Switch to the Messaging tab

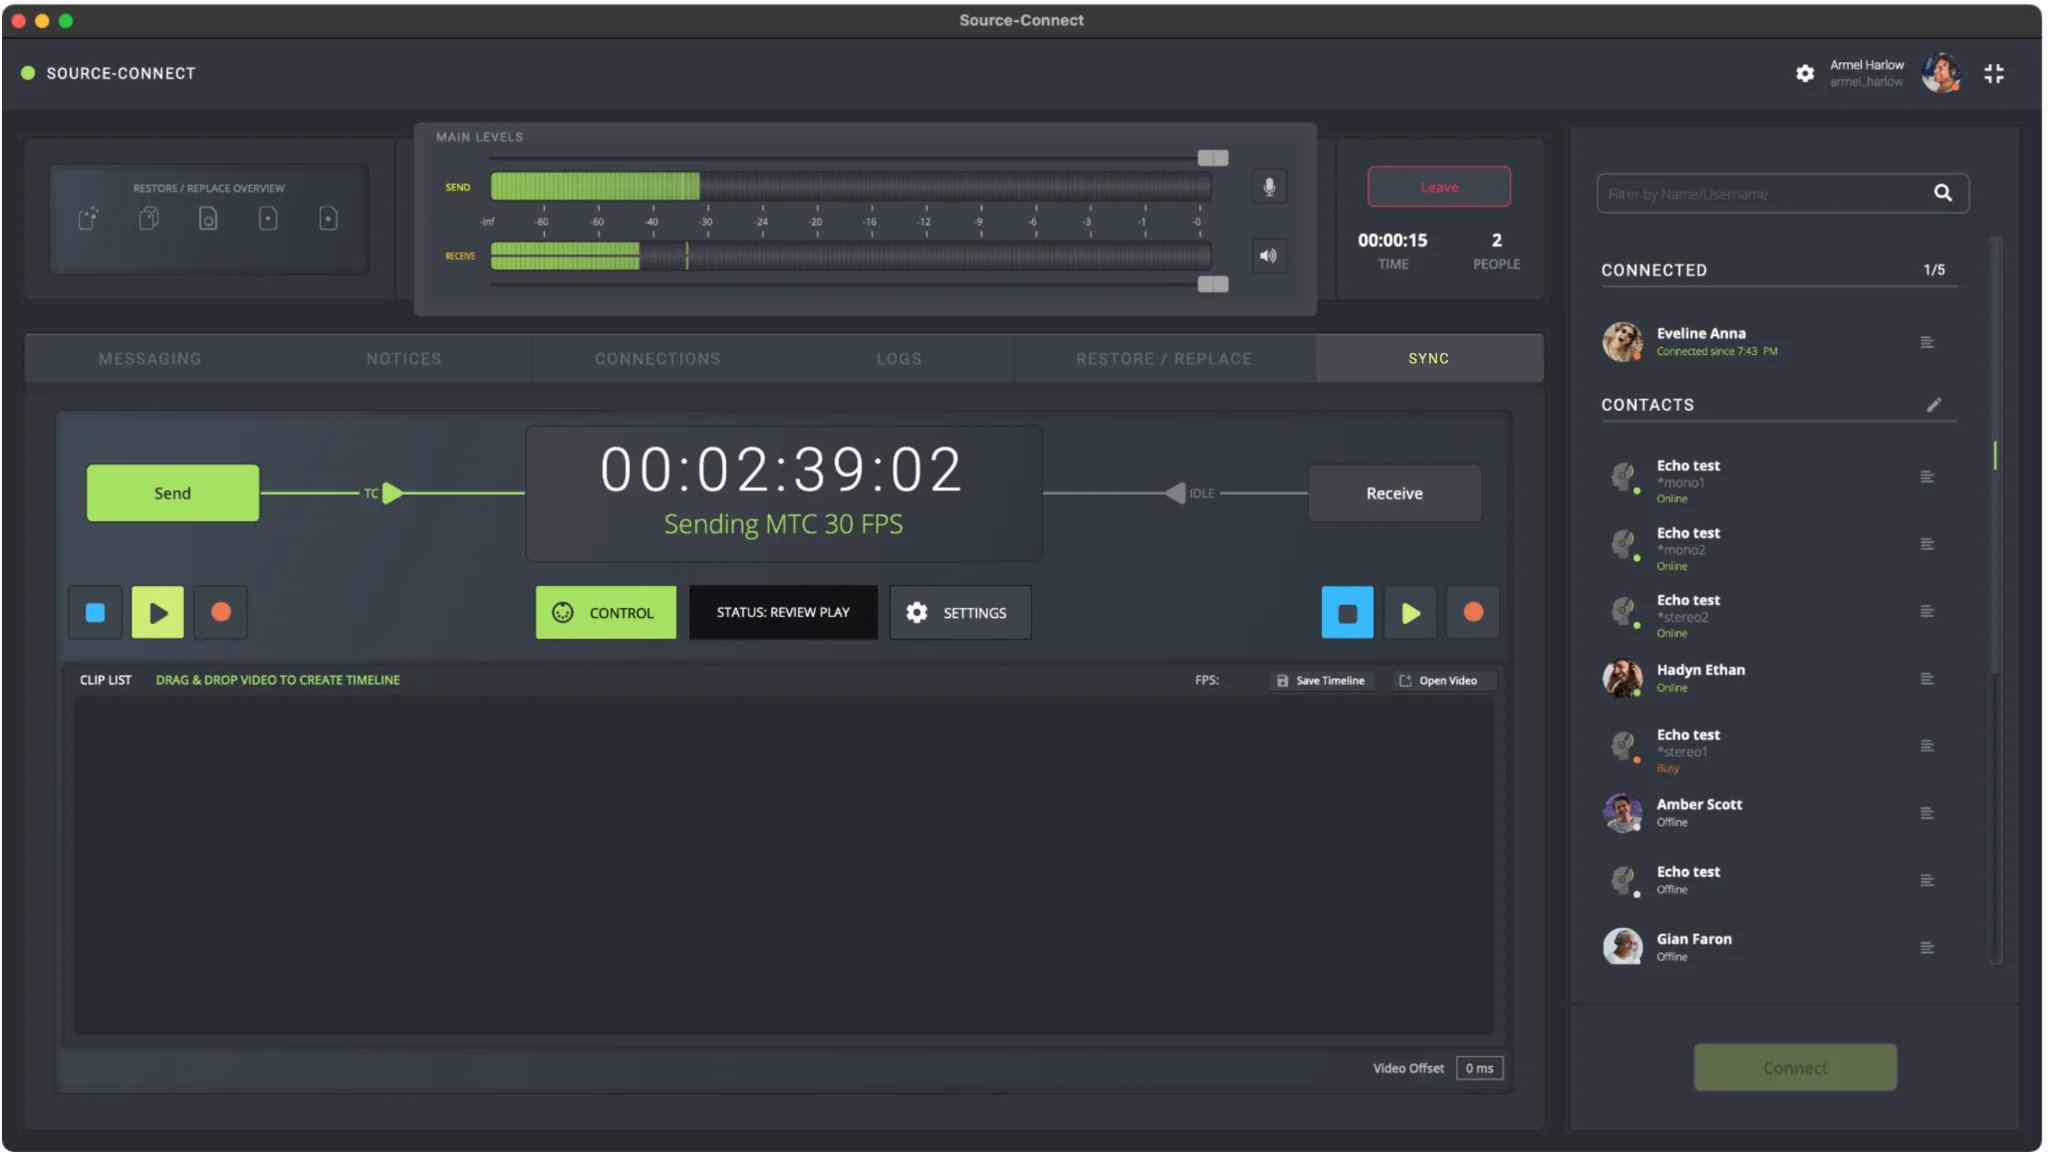click(x=150, y=359)
